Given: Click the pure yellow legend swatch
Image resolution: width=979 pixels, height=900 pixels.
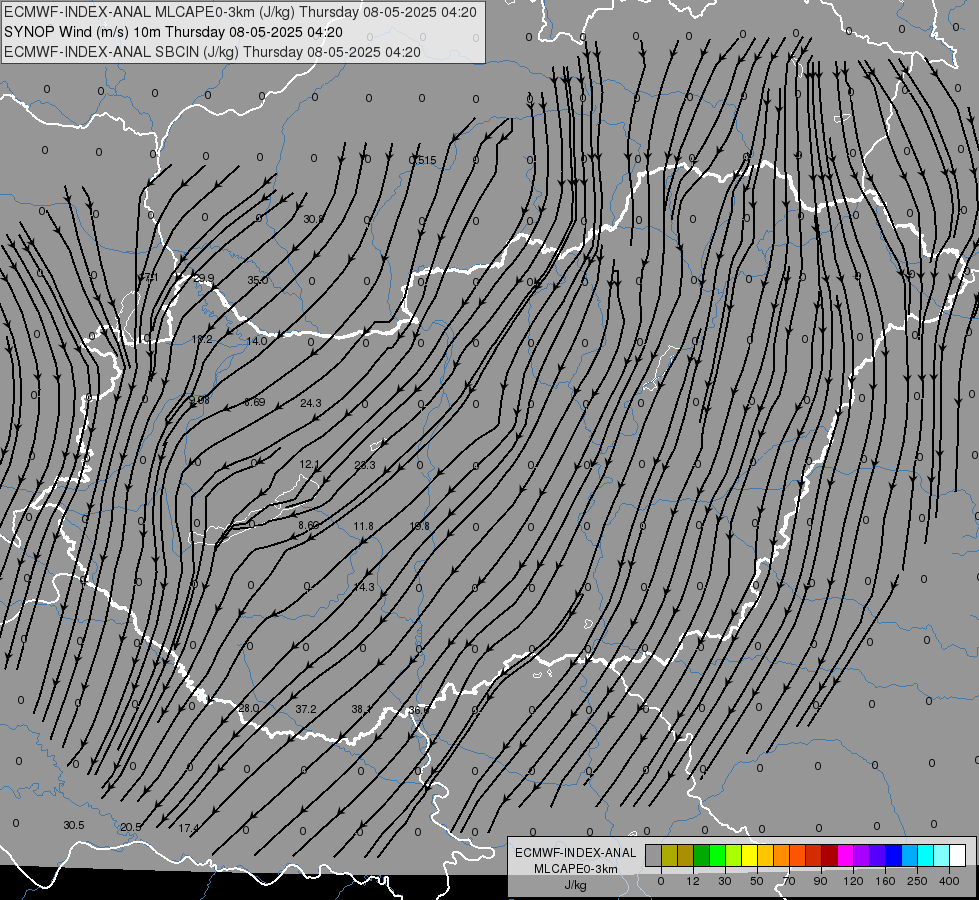Looking at the screenshot, I should point(750,856).
